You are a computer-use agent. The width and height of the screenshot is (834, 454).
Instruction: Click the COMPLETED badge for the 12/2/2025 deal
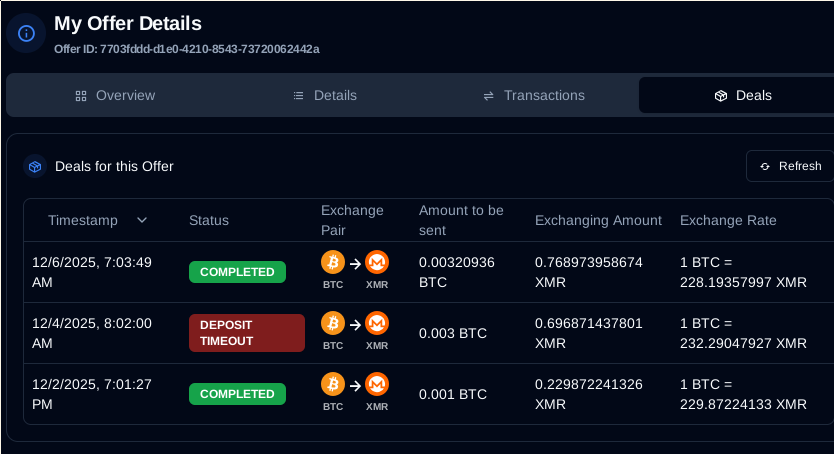click(237, 394)
